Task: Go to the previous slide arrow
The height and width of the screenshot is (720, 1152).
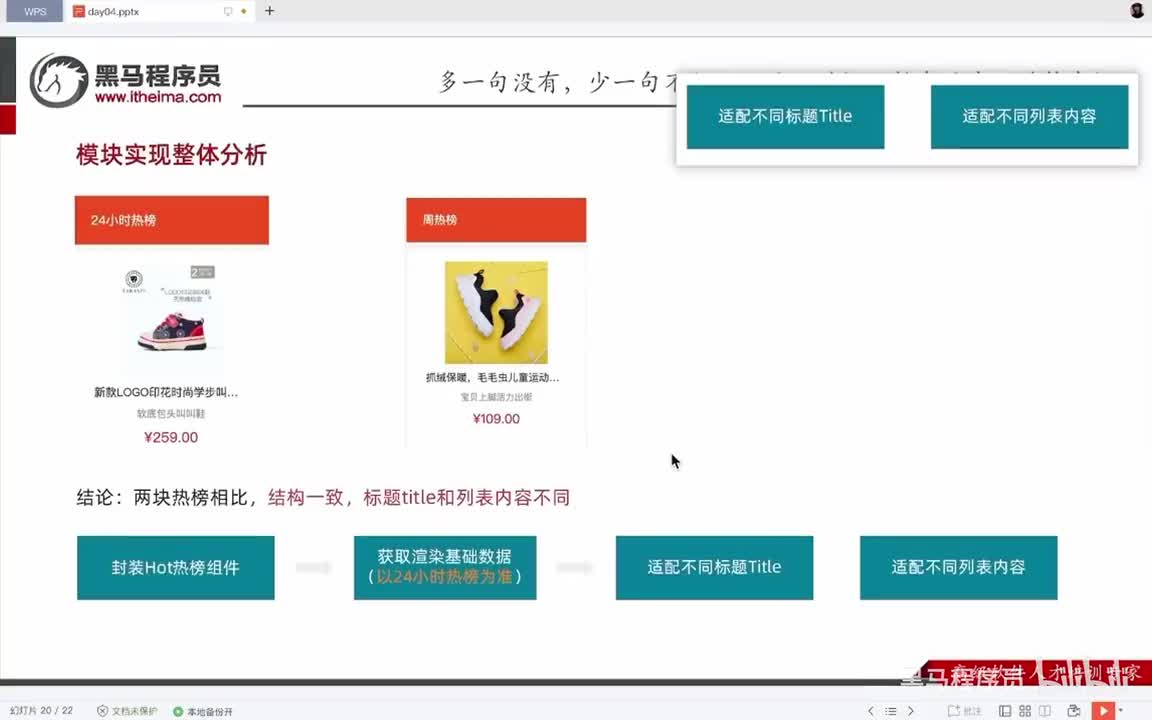Action: coord(871,710)
